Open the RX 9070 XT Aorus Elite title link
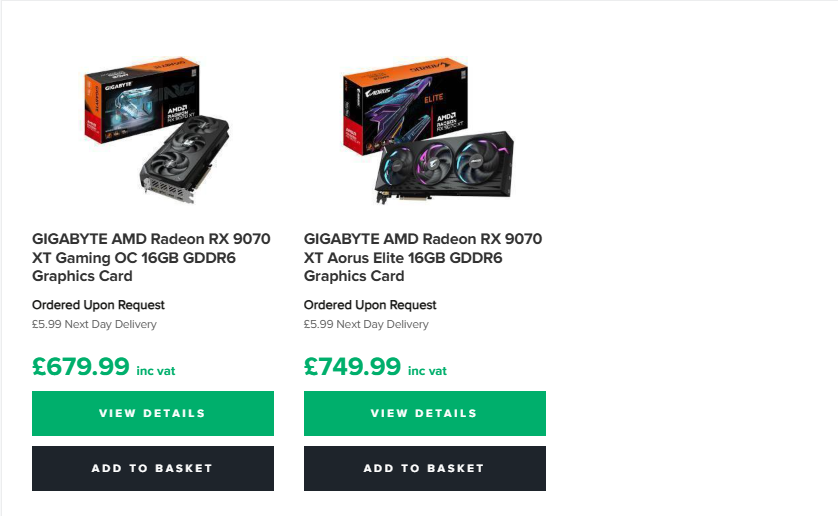The image size is (838, 516). click(423, 257)
